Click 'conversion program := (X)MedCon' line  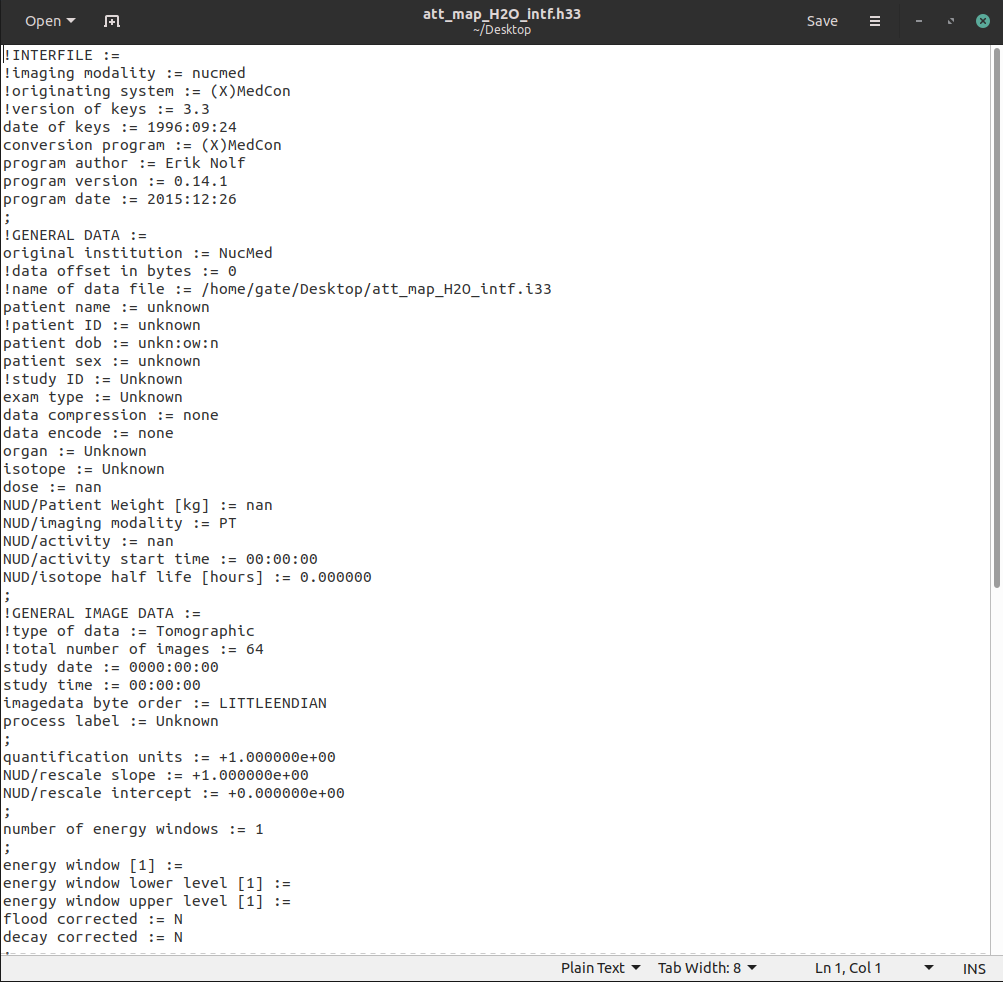(x=142, y=145)
